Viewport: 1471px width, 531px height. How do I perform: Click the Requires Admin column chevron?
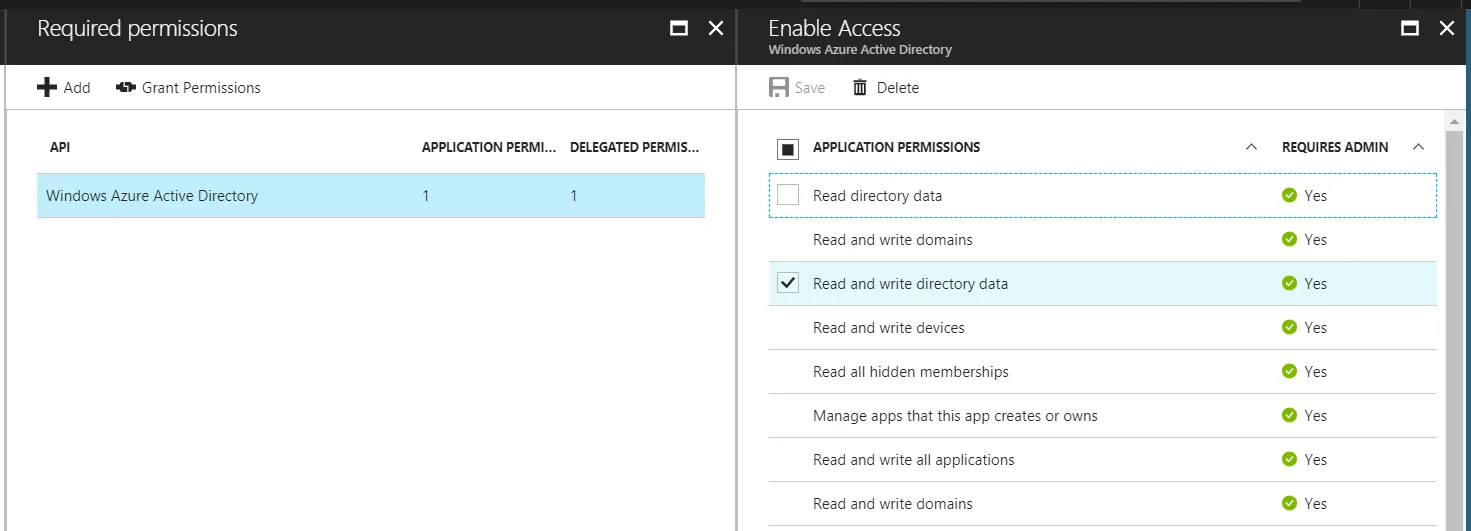(x=1418, y=148)
